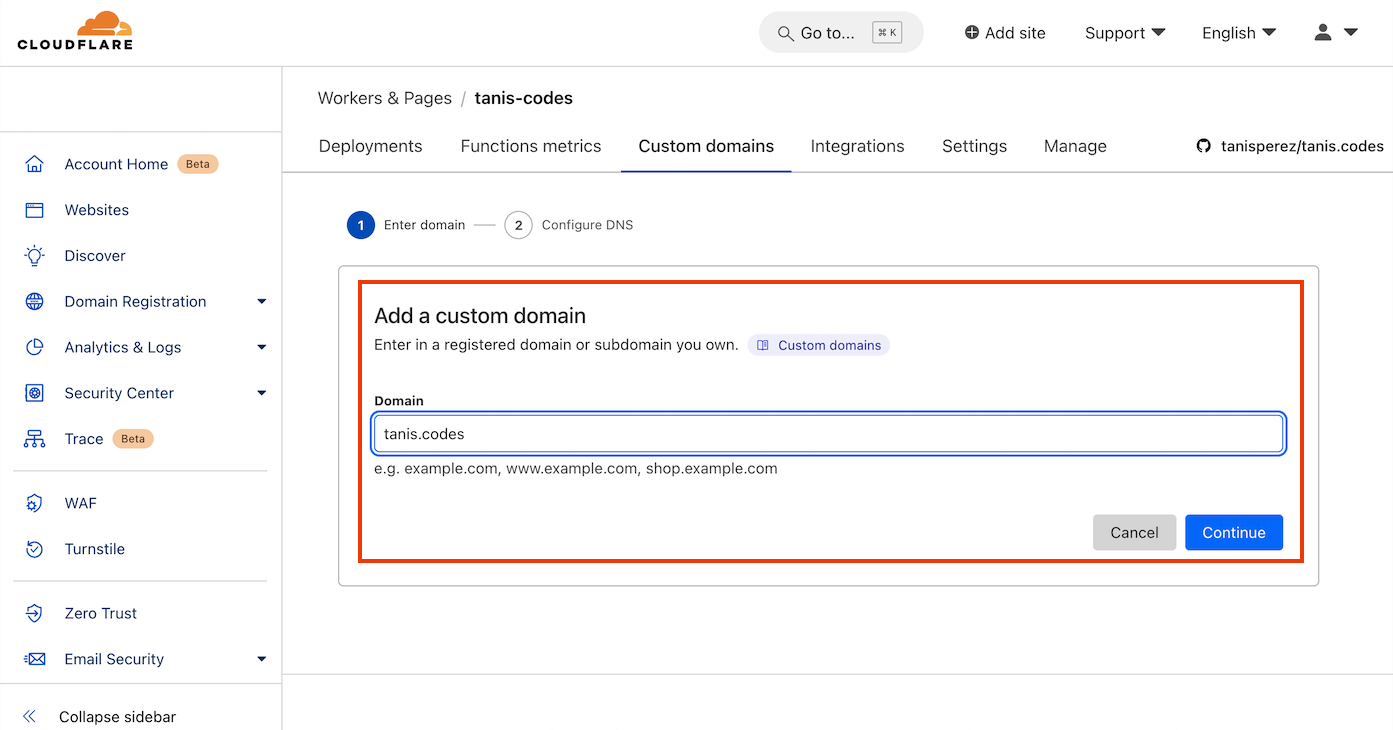Click inside the Domain input field
The width and height of the screenshot is (1393, 730).
point(828,433)
